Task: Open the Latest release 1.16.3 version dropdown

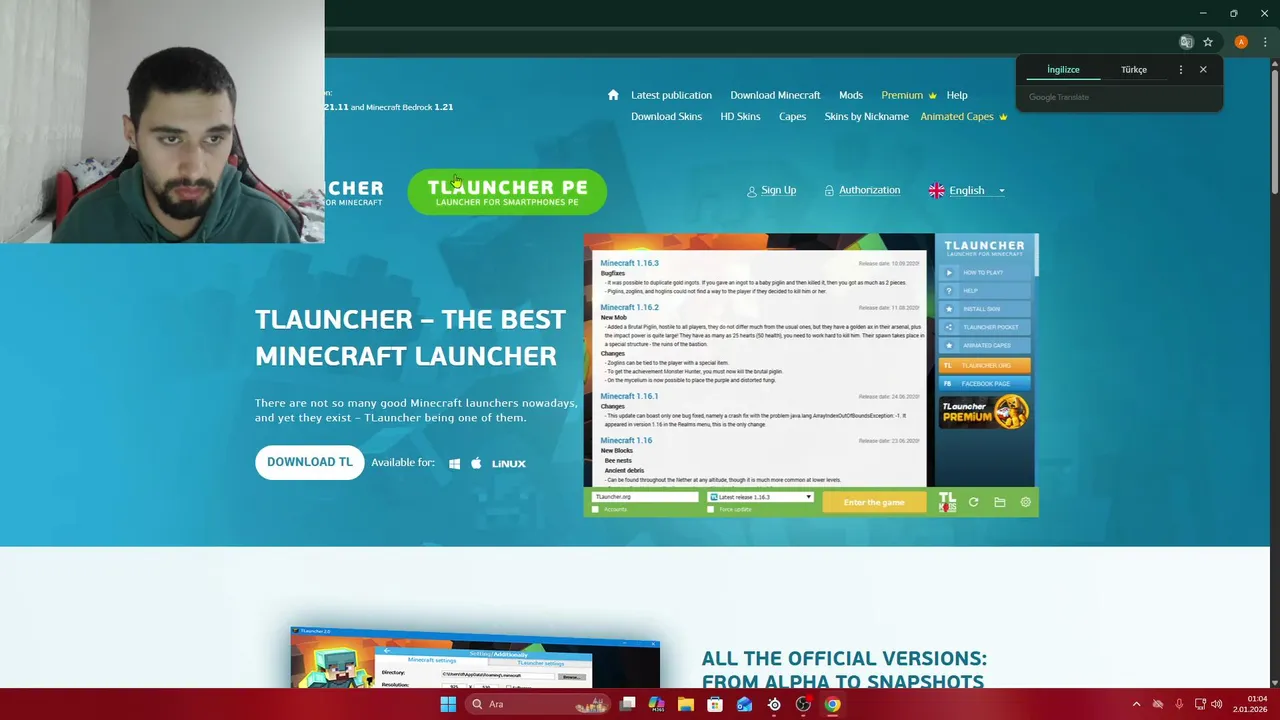Action: click(x=761, y=497)
